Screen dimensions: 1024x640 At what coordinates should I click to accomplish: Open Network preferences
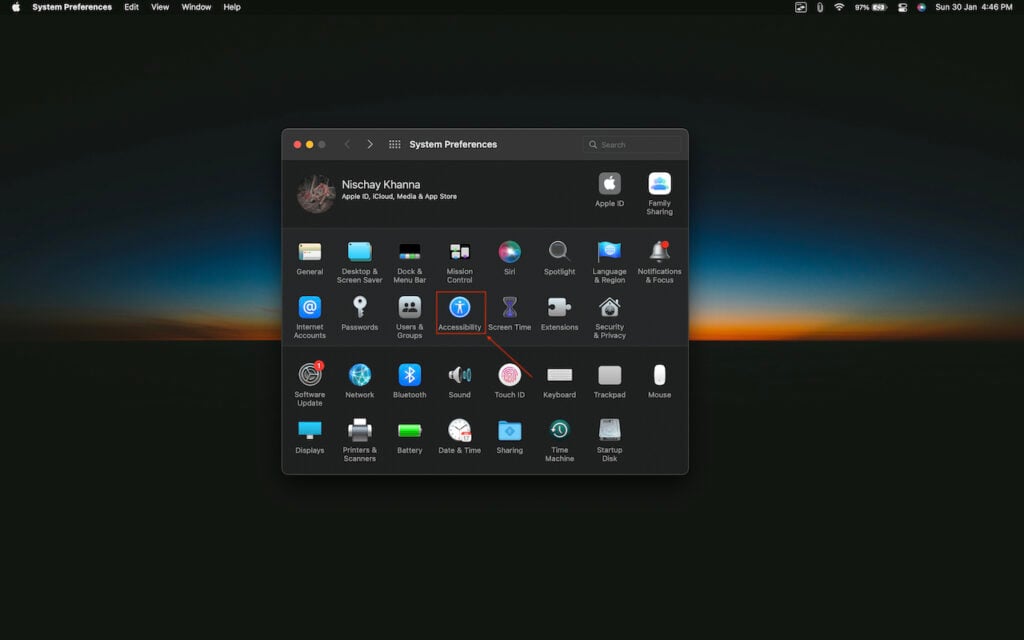[360, 382]
